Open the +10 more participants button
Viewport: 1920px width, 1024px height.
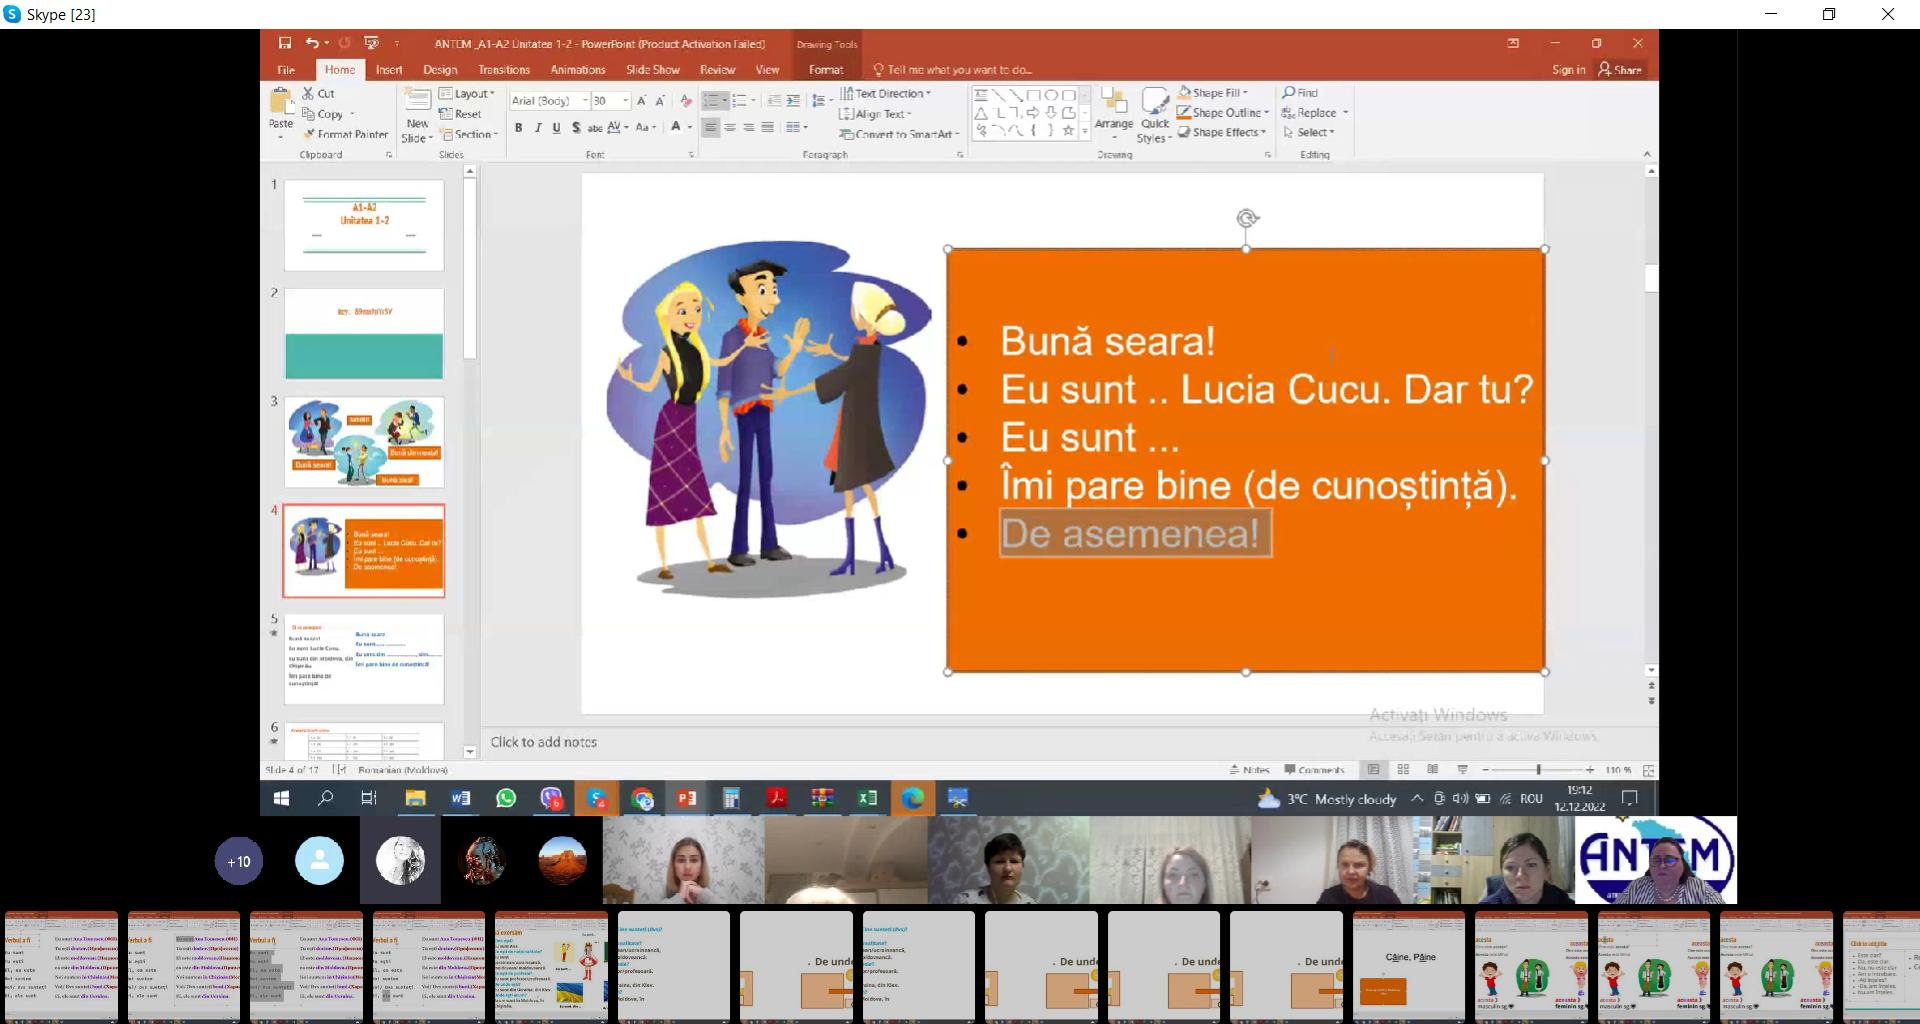point(239,861)
